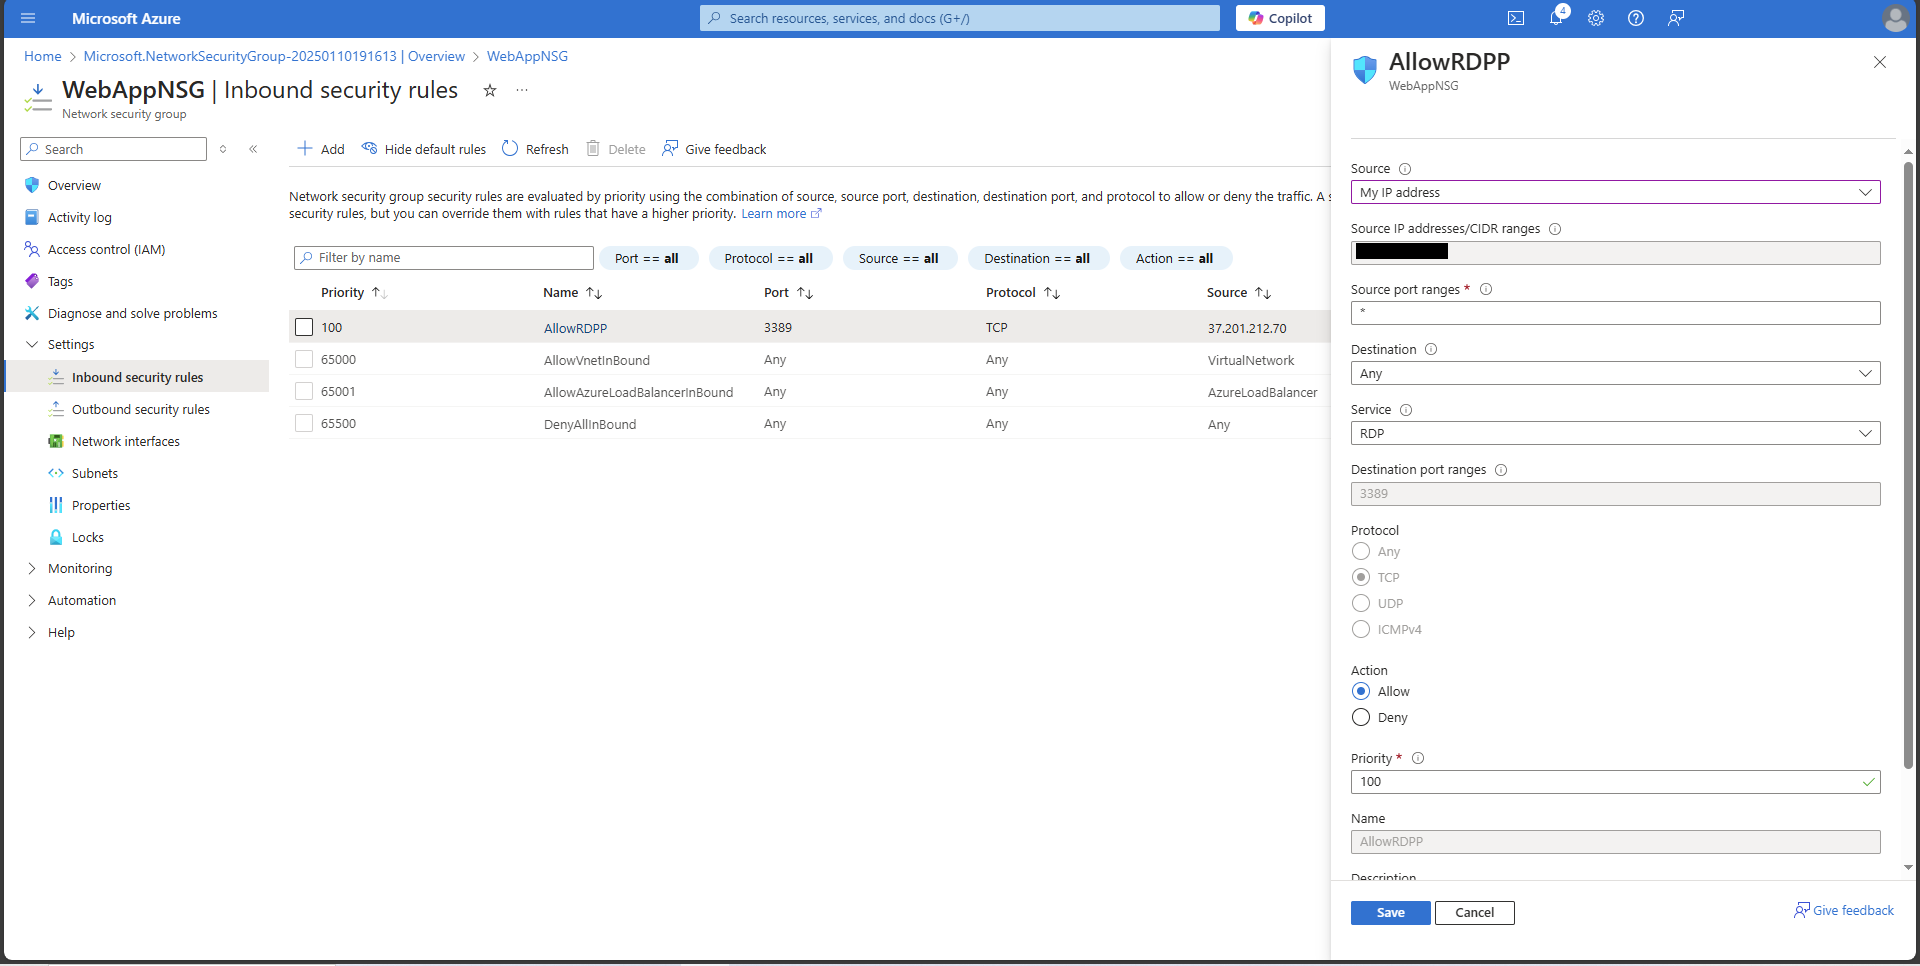Show info for Source IP addresses/CIDR ranges
This screenshot has height=966, width=1920.
point(1555,229)
